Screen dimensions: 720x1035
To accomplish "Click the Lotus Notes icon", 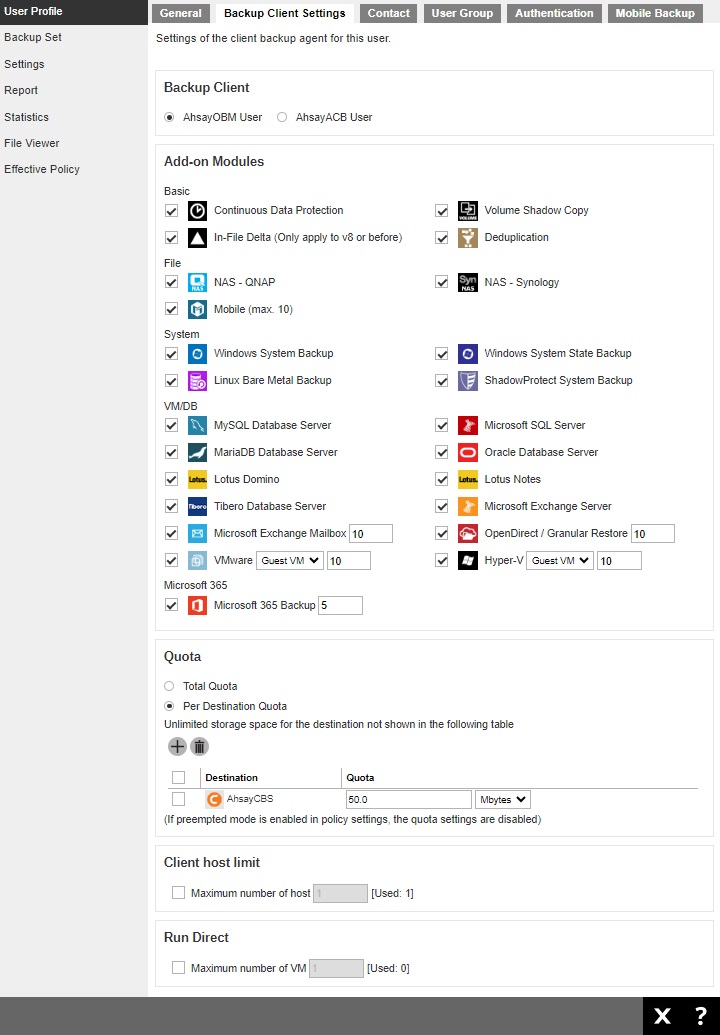I will 468,480.
